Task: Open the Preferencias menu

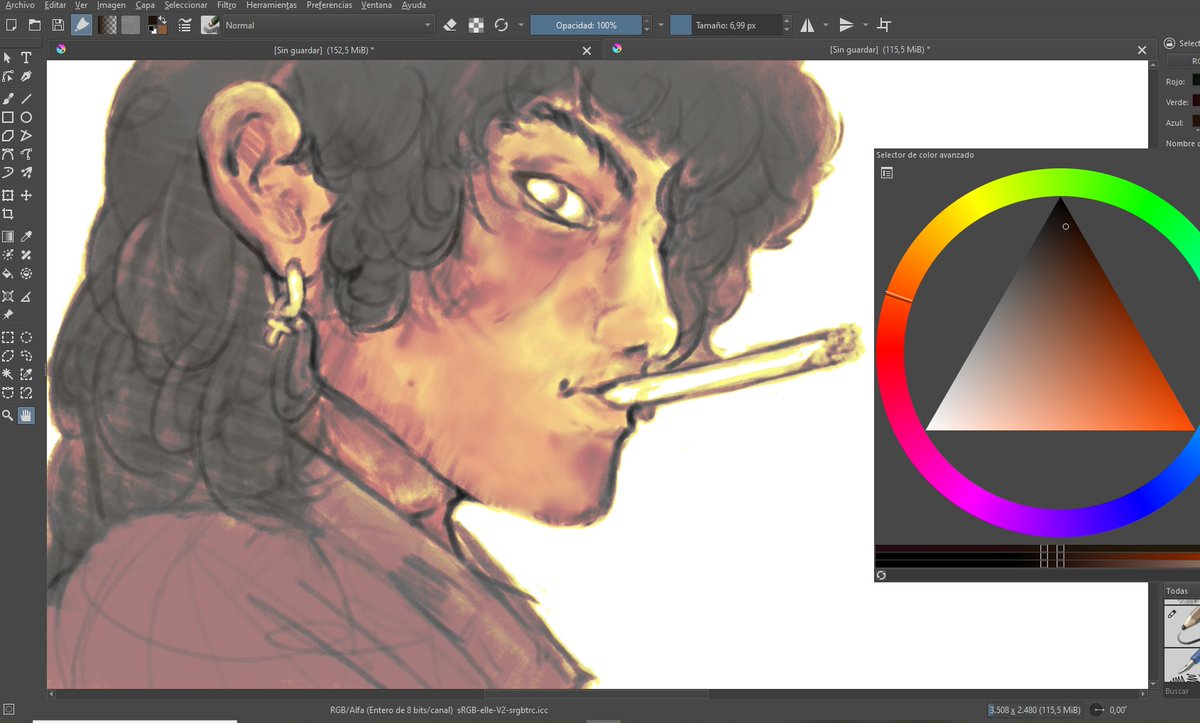Action: click(x=329, y=5)
